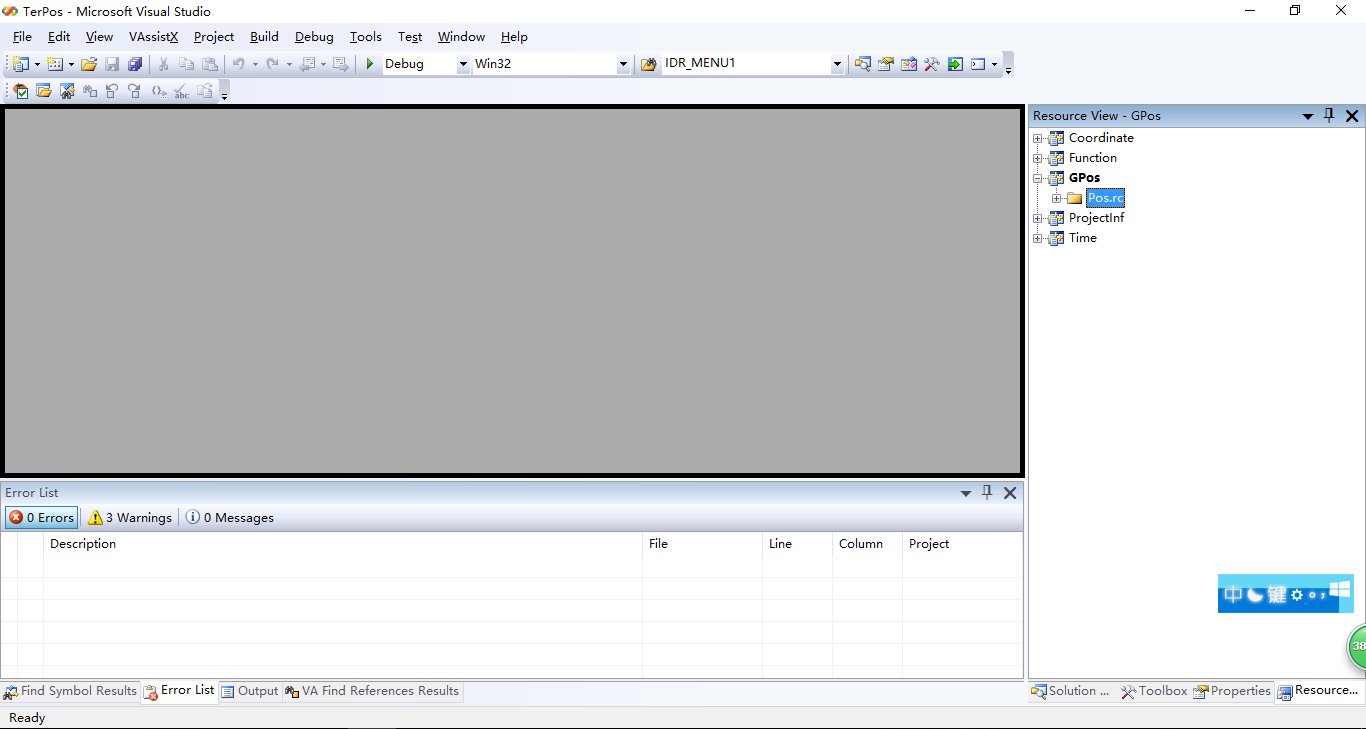The height and width of the screenshot is (729, 1366).
Task: Expand the ProjectInf project node
Action: click(x=1038, y=218)
